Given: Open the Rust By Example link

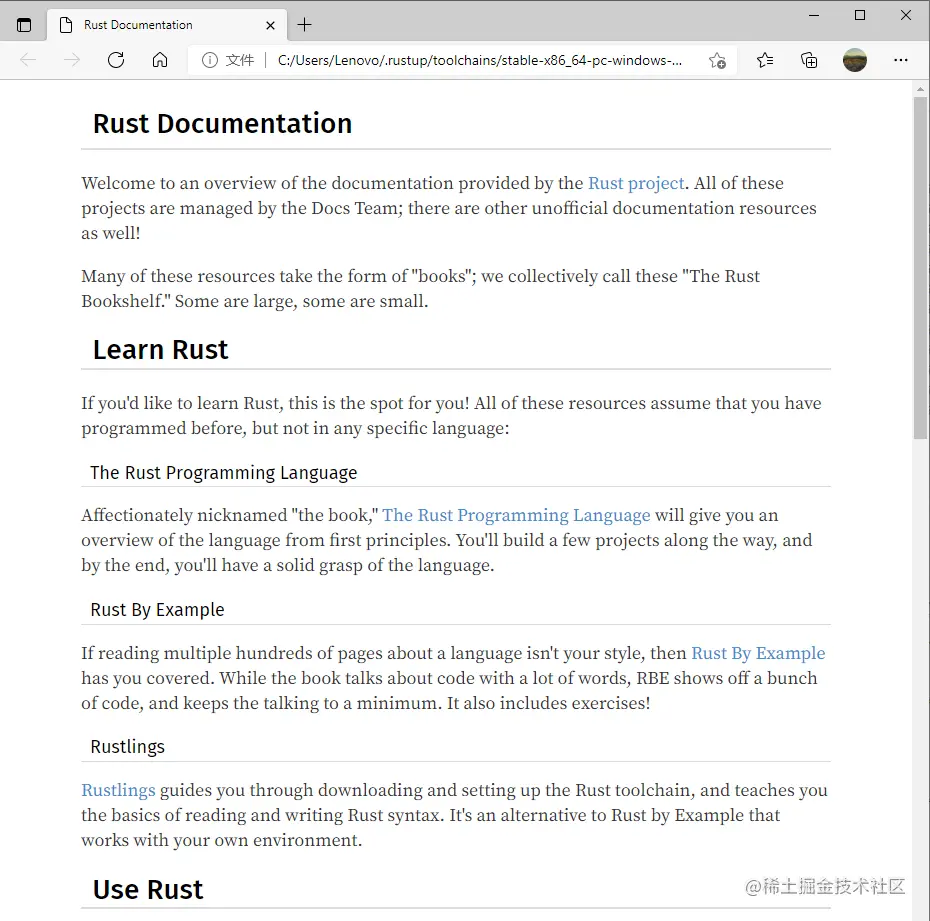Looking at the screenshot, I should pos(758,653).
